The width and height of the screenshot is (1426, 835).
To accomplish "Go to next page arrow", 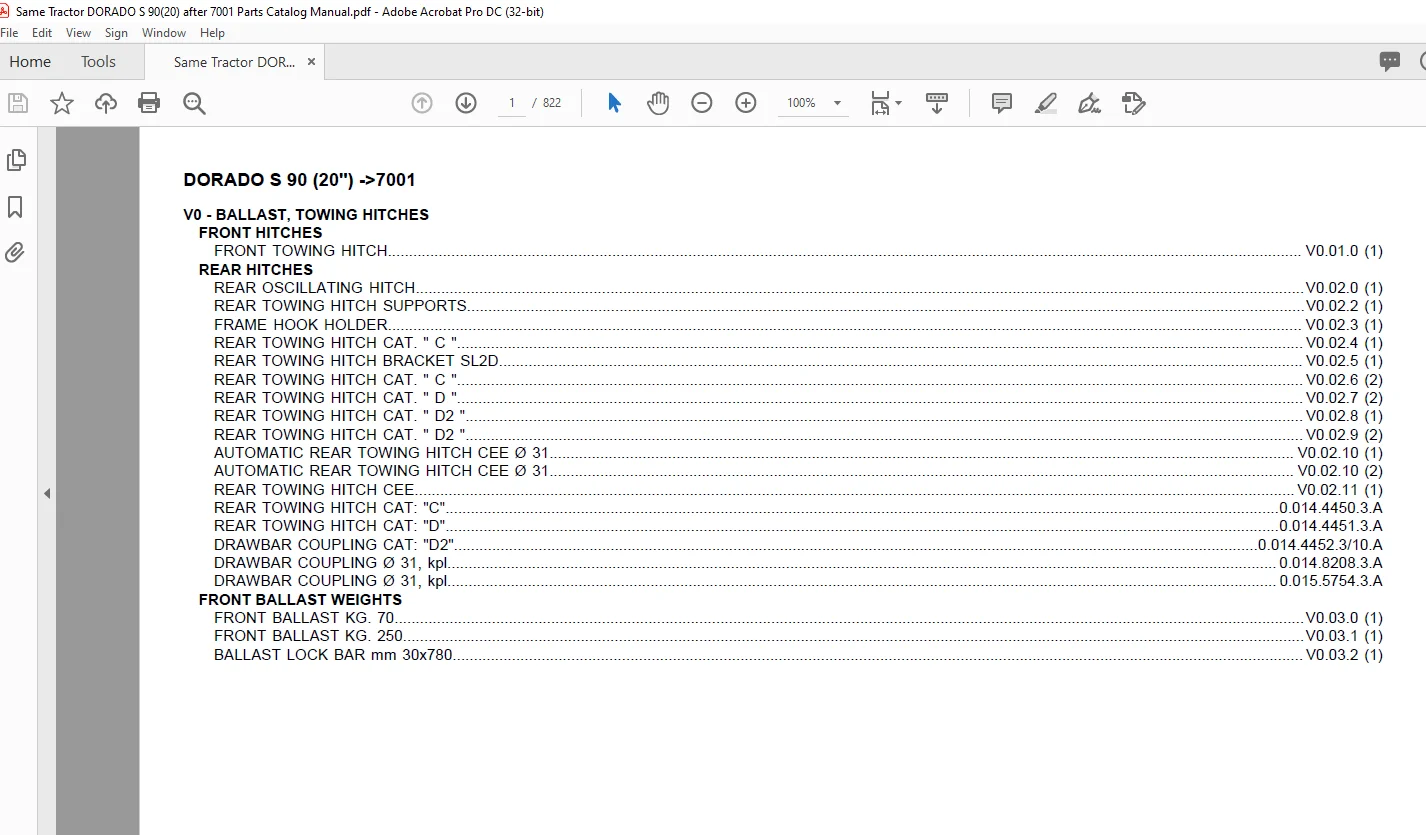I will coord(466,103).
